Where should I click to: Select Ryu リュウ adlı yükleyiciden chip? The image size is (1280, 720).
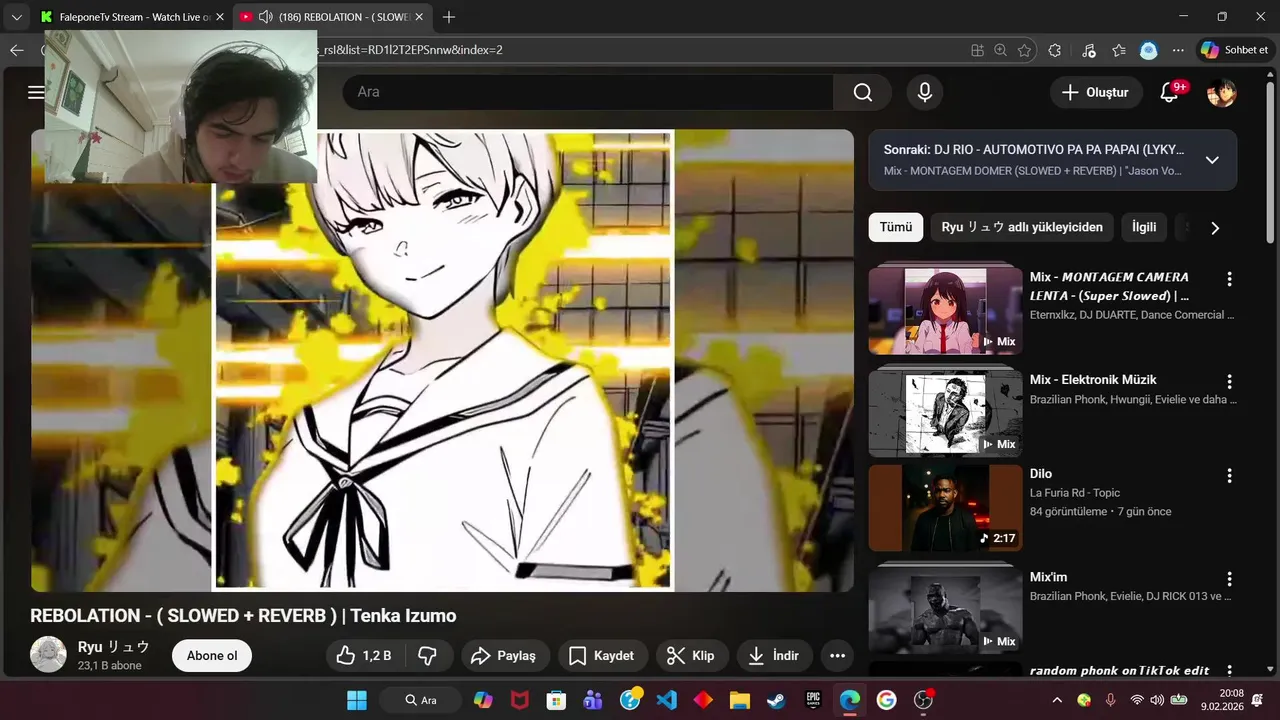[1022, 227]
